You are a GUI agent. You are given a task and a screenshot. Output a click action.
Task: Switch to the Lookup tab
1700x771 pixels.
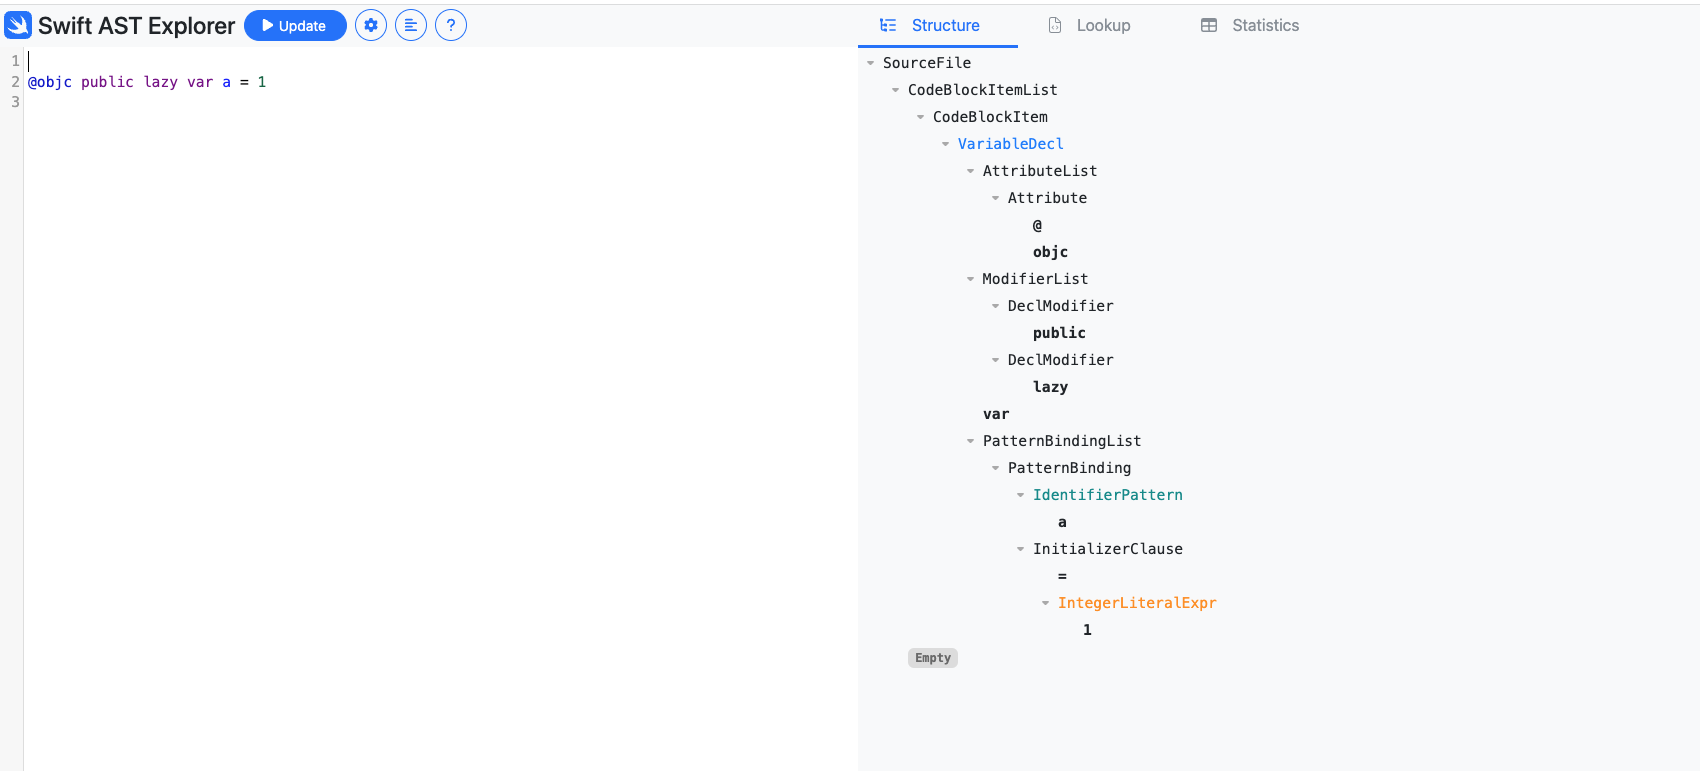pyautogui.click(x=1091, y=26)
